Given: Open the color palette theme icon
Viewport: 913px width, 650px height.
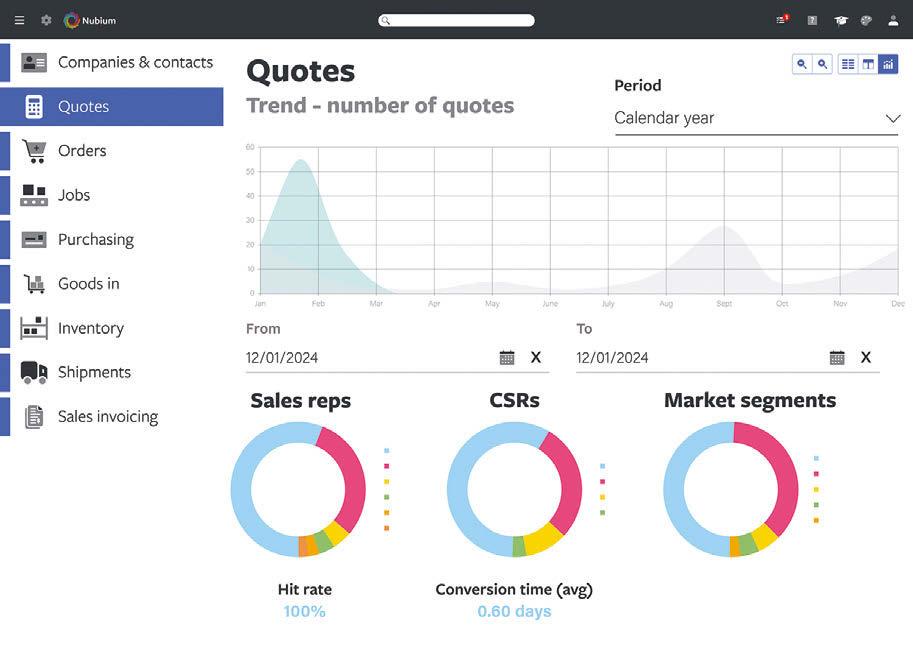Looking at the screenshot, I should coord(866,20).
